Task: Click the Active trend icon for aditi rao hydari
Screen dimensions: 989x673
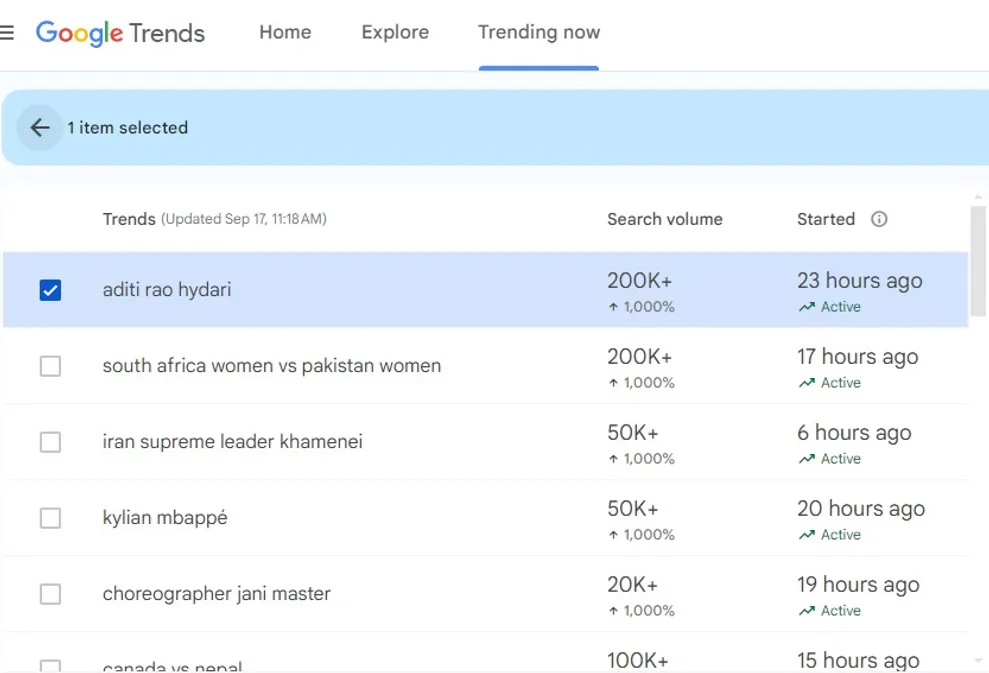Action: click(x=806, y=308)
